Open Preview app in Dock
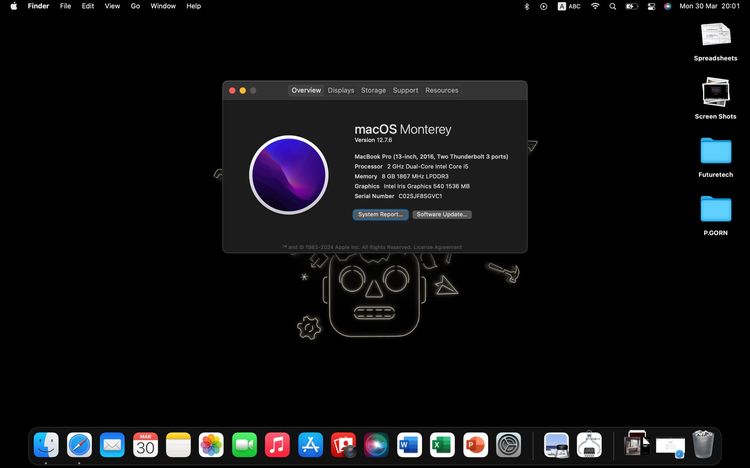 point(556,445)
